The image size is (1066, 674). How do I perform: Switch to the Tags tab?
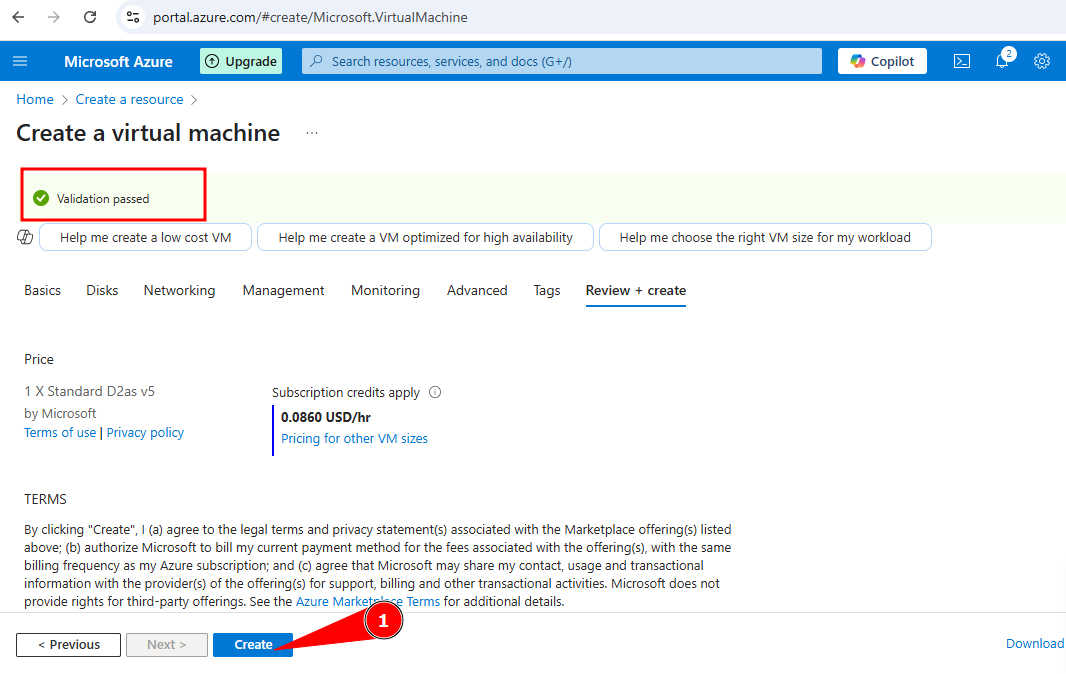(x=547, y=290)
